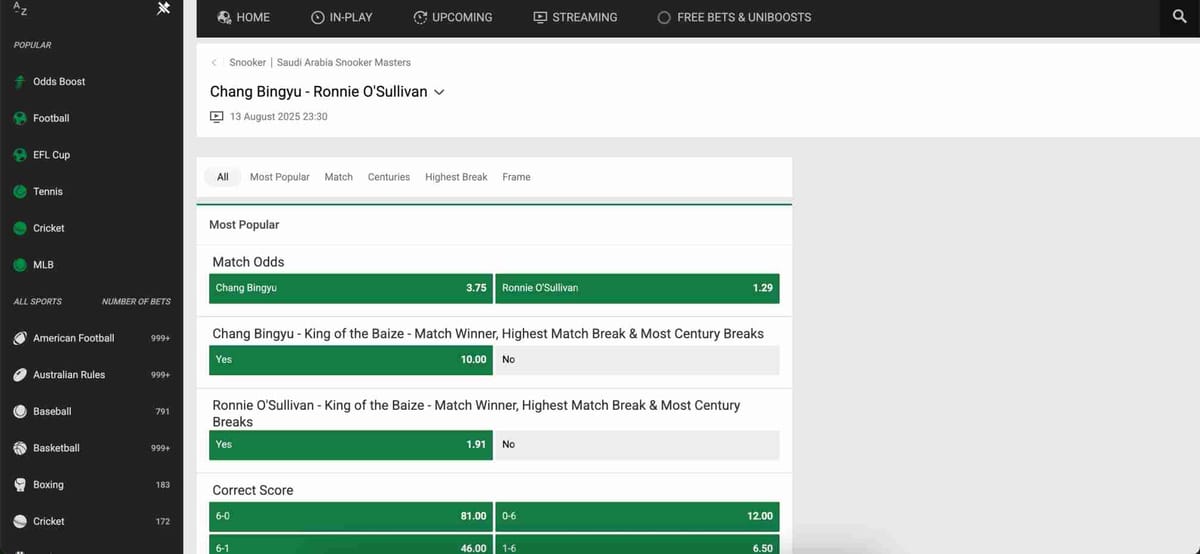Bet on Ronnie O'Sullivan at 1.29
Image resolution: width=1200 pixels, height=554 pixels.
(638, 288)
